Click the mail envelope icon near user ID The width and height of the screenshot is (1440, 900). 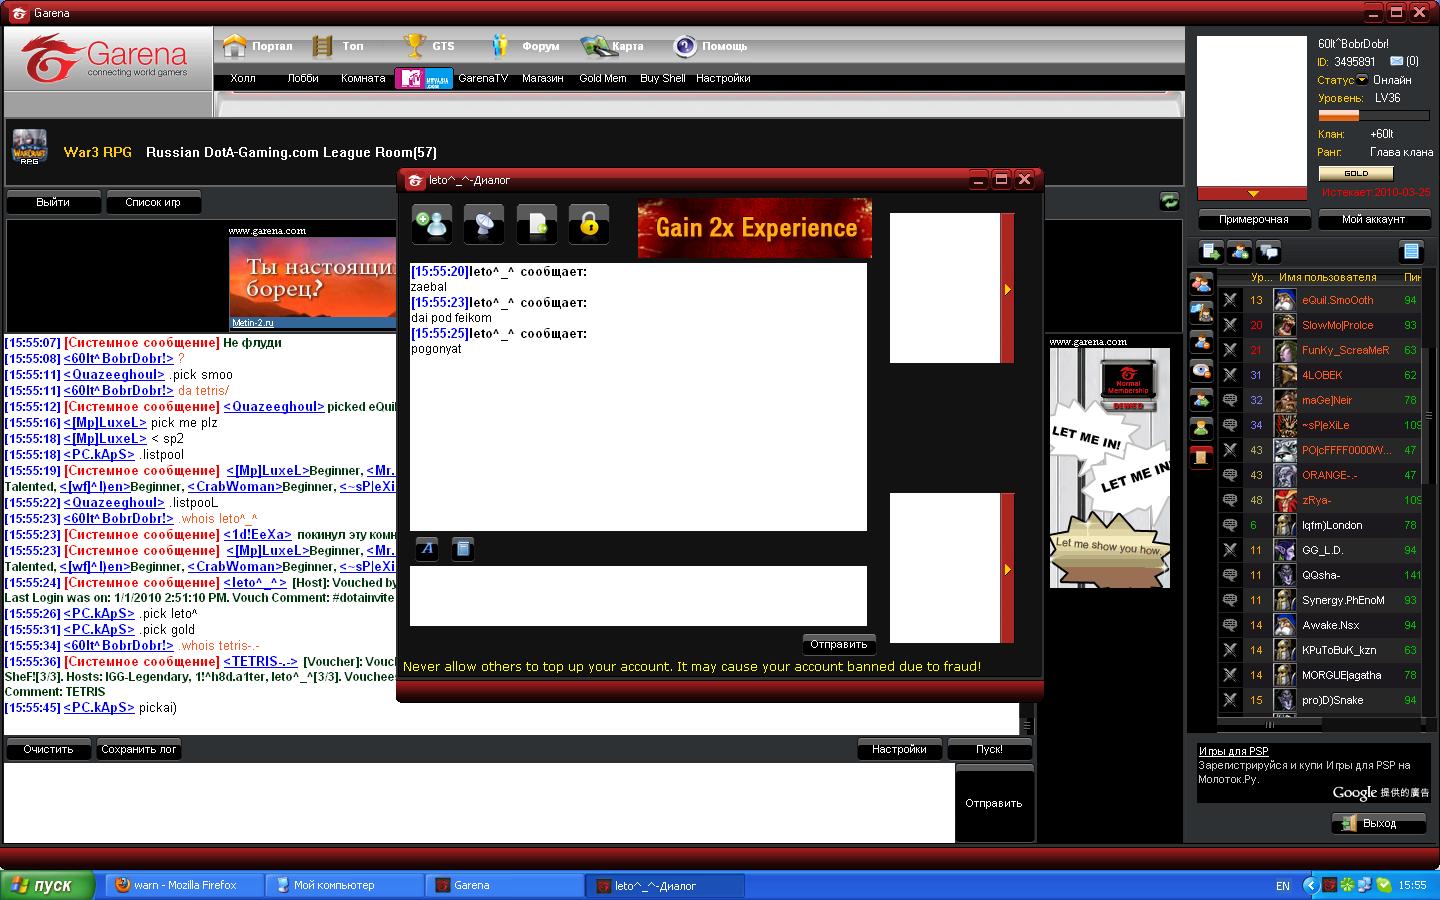pos(1397,61)
